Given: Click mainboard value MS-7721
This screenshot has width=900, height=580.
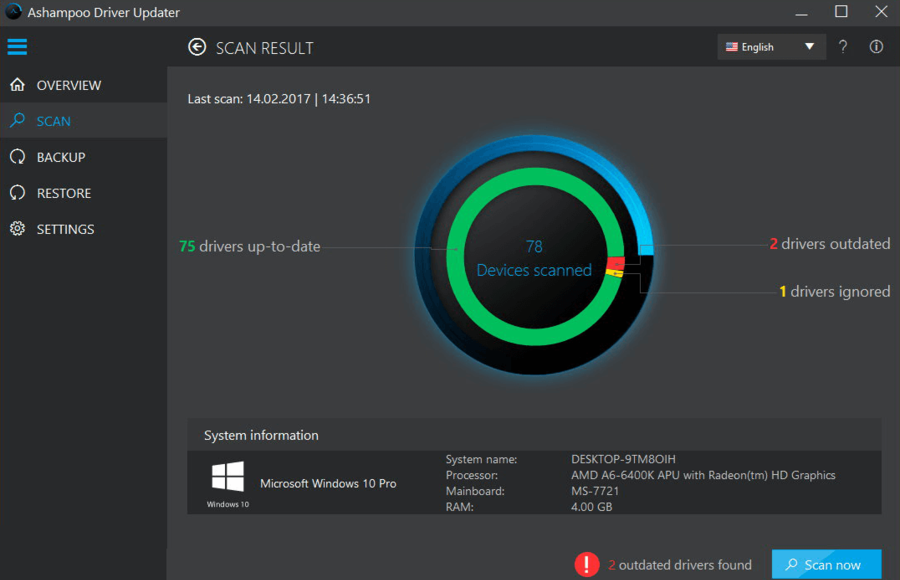Looking at the screenshot, I should 595,491.
